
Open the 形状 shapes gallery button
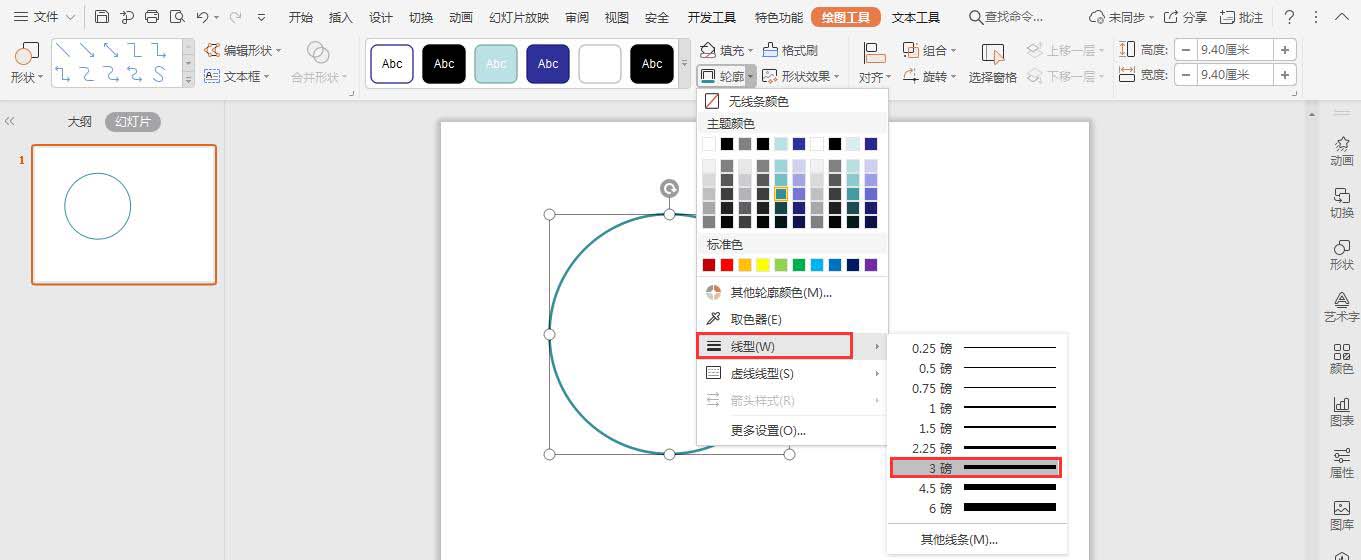(x=27, y=64)
